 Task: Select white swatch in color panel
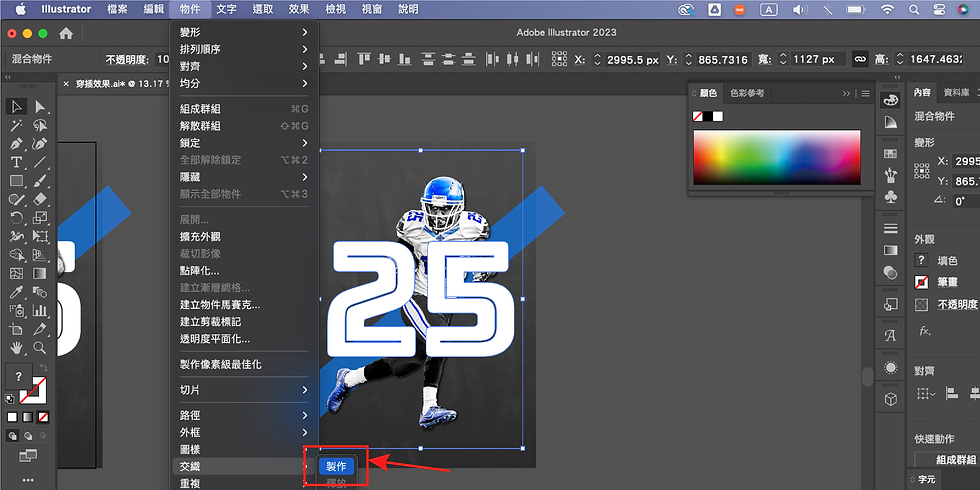[718, 116]
